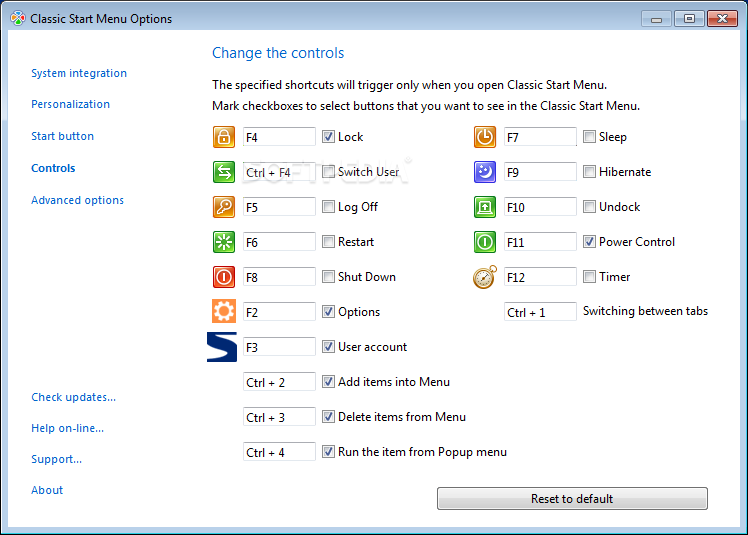Screen dimensions: 748x535
Task: Click the green Switch User arrows icon
Action: (x=224, y=172)
